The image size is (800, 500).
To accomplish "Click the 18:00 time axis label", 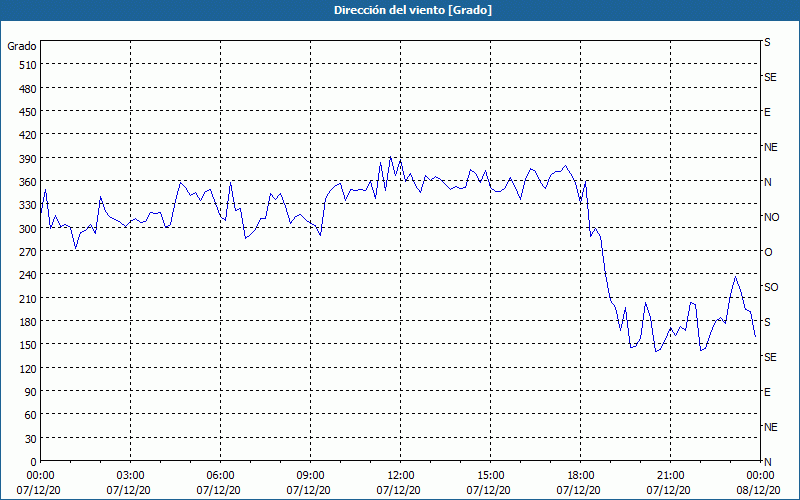I will [581, 476].
